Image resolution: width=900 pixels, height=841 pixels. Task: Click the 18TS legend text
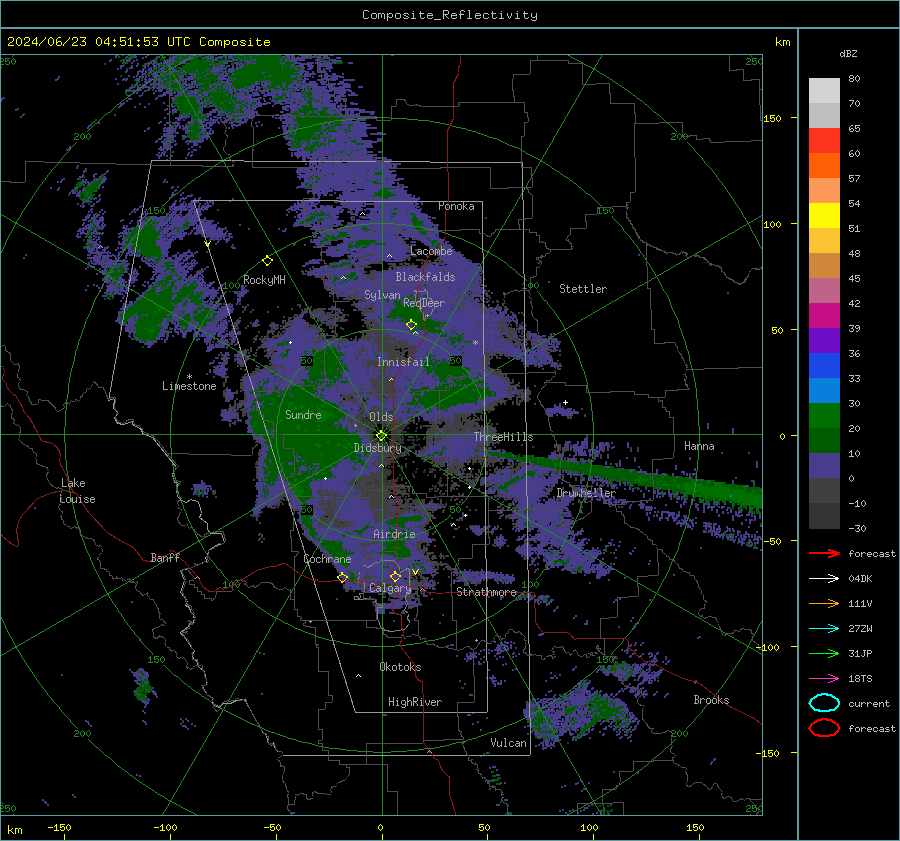[x=860, y=679]
